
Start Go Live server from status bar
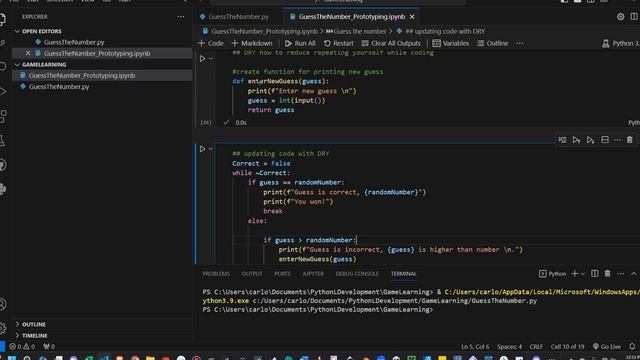click(607, 347)
